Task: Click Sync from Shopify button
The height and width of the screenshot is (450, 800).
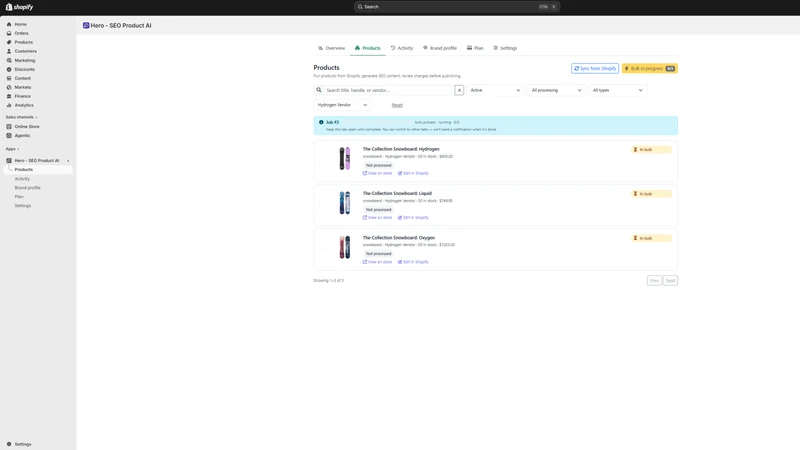Action: click(x=594, y=68)
